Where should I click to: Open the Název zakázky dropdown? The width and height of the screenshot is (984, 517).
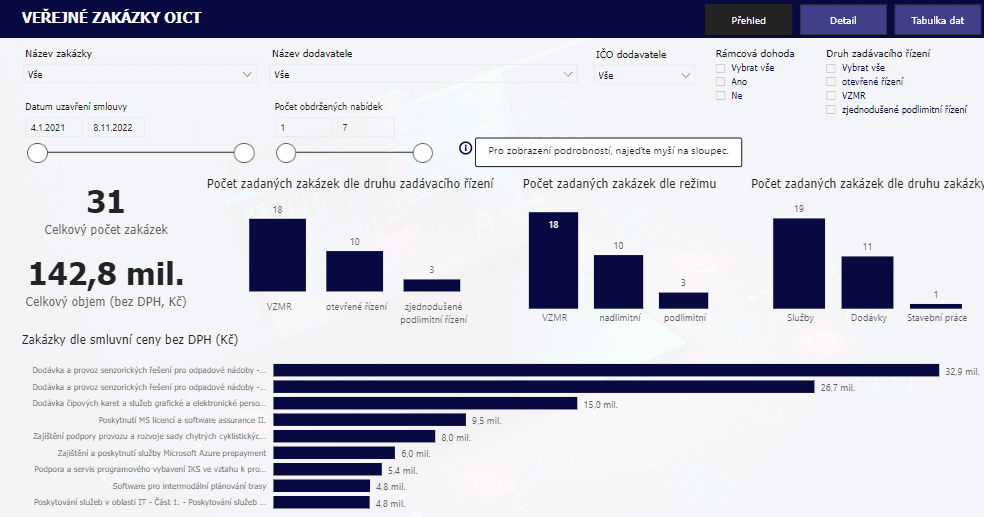click(x=140, y=74)
